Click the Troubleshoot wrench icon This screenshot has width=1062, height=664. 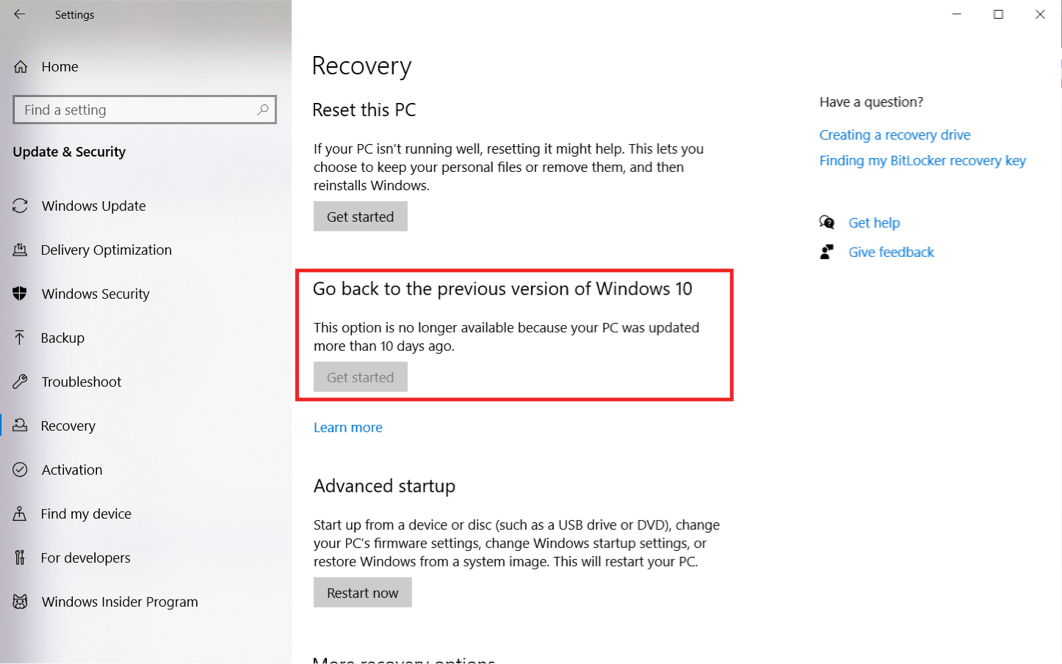coord(20,382)
